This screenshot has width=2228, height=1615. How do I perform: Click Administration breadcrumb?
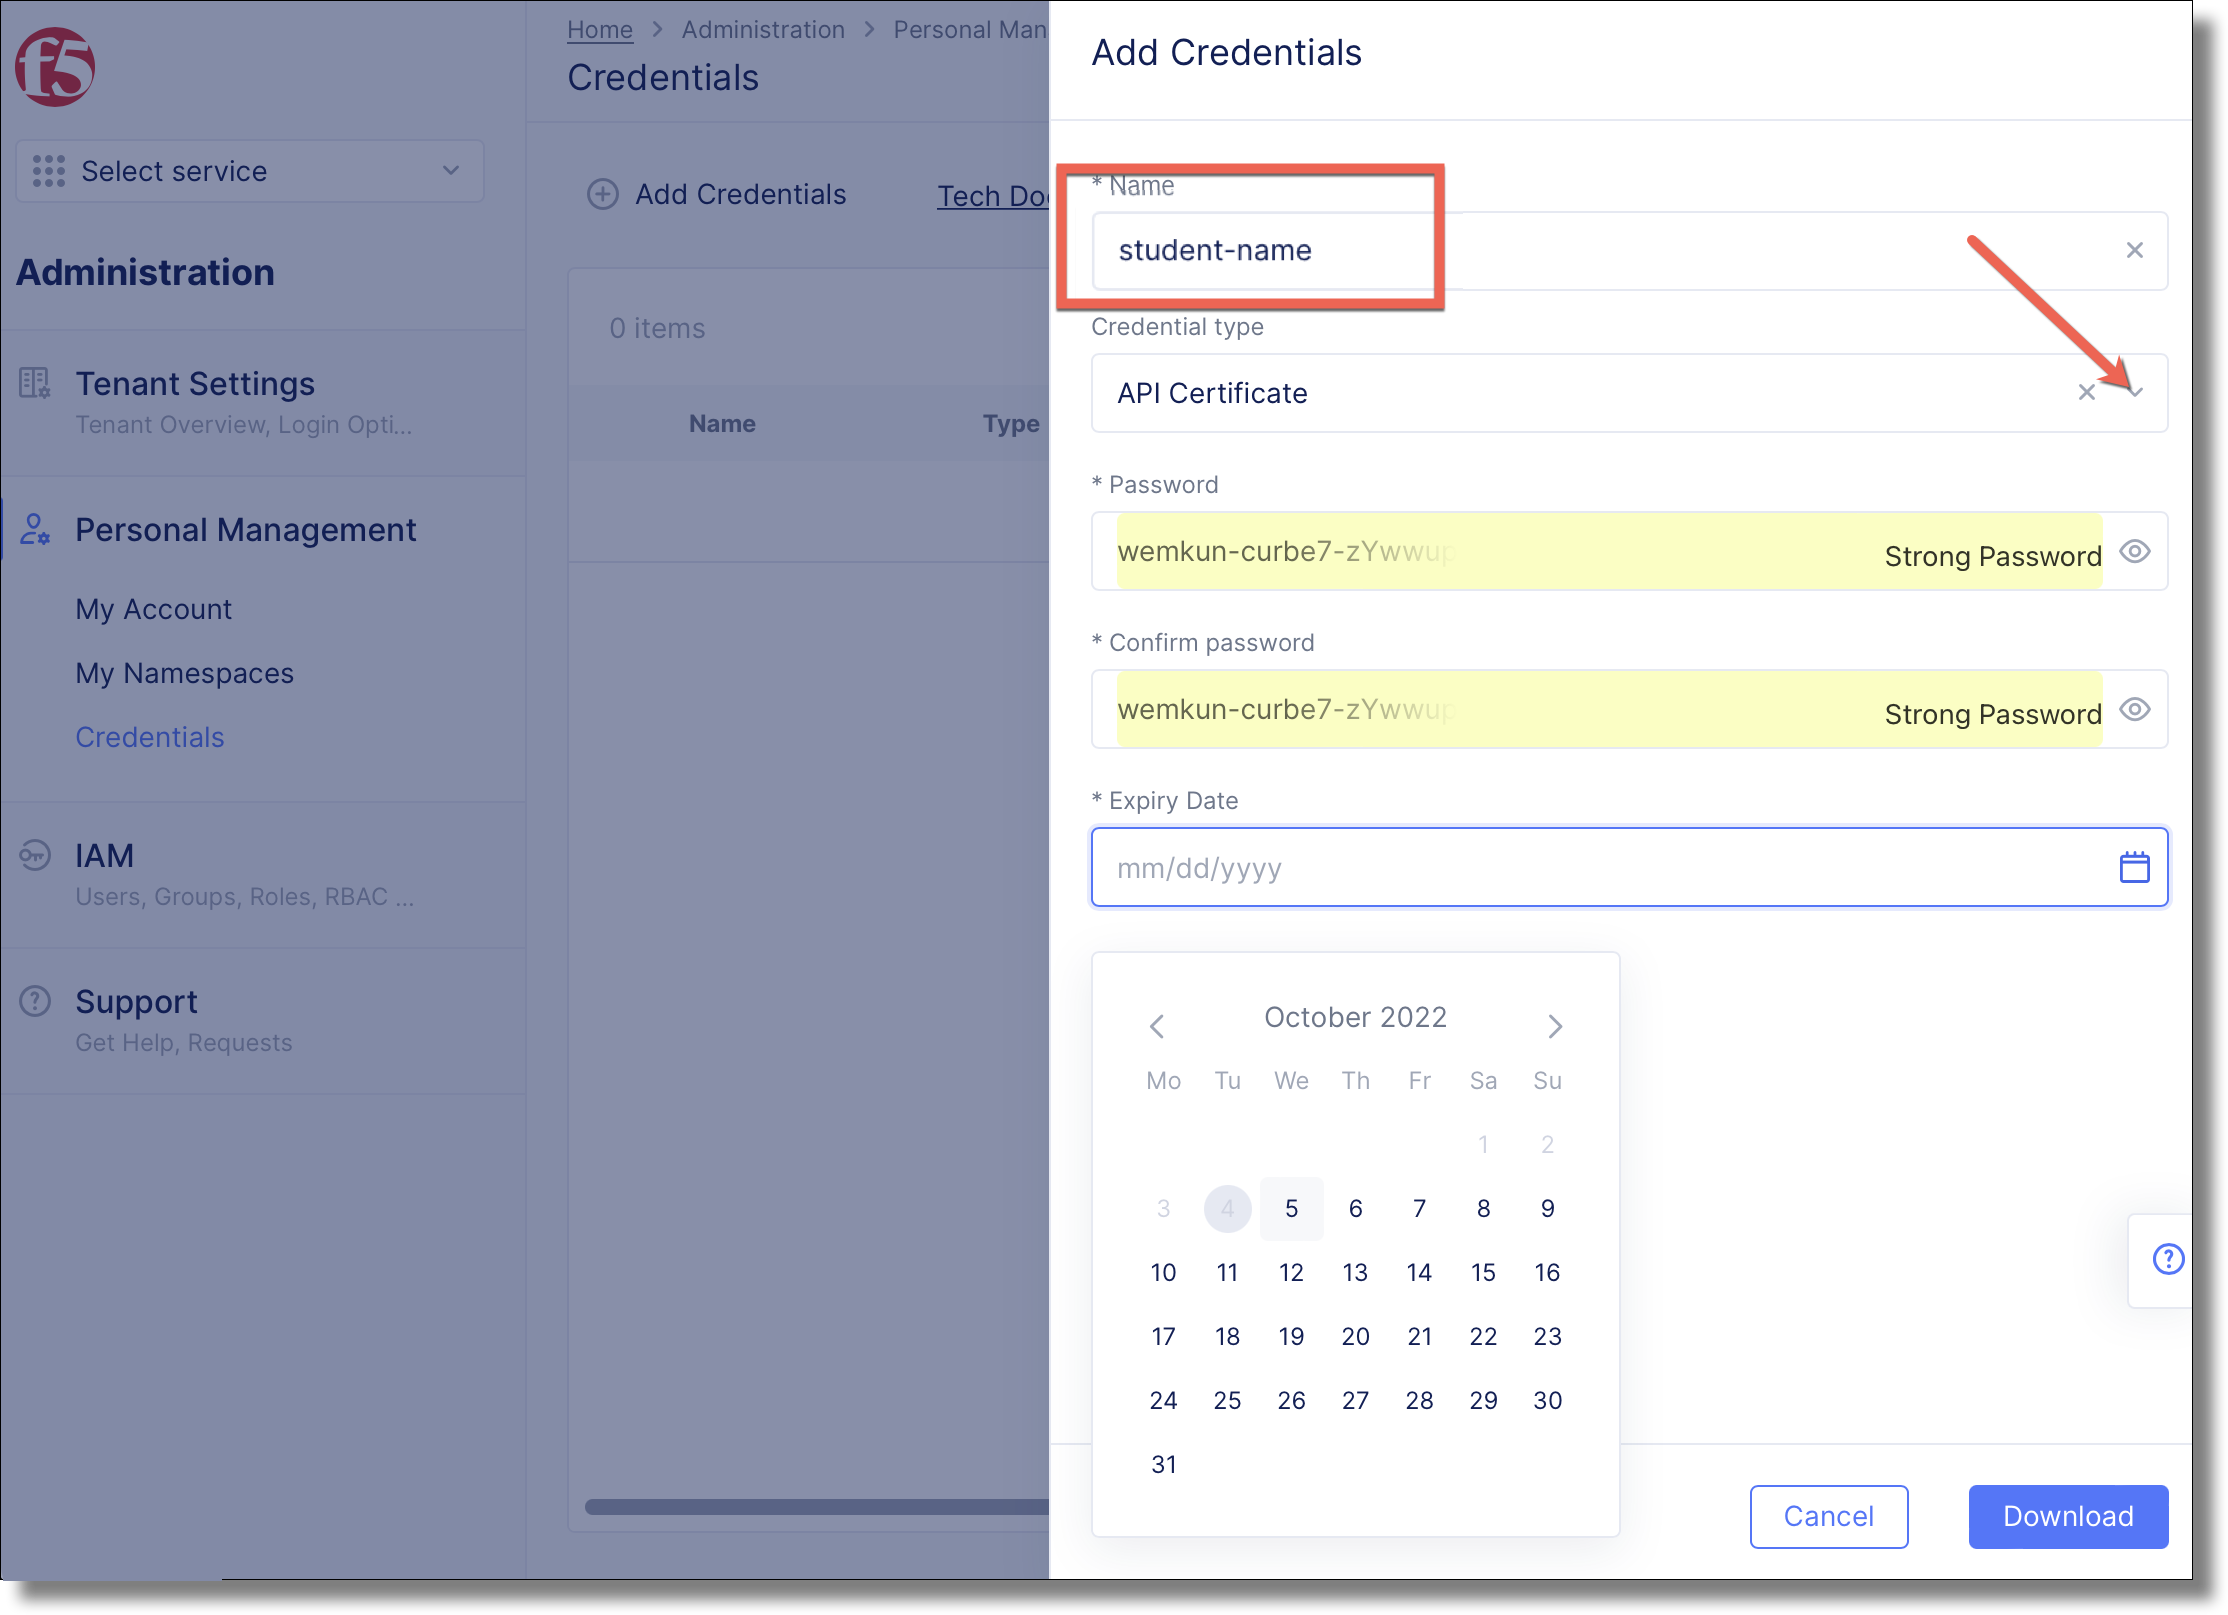click(x=763, y=29)
